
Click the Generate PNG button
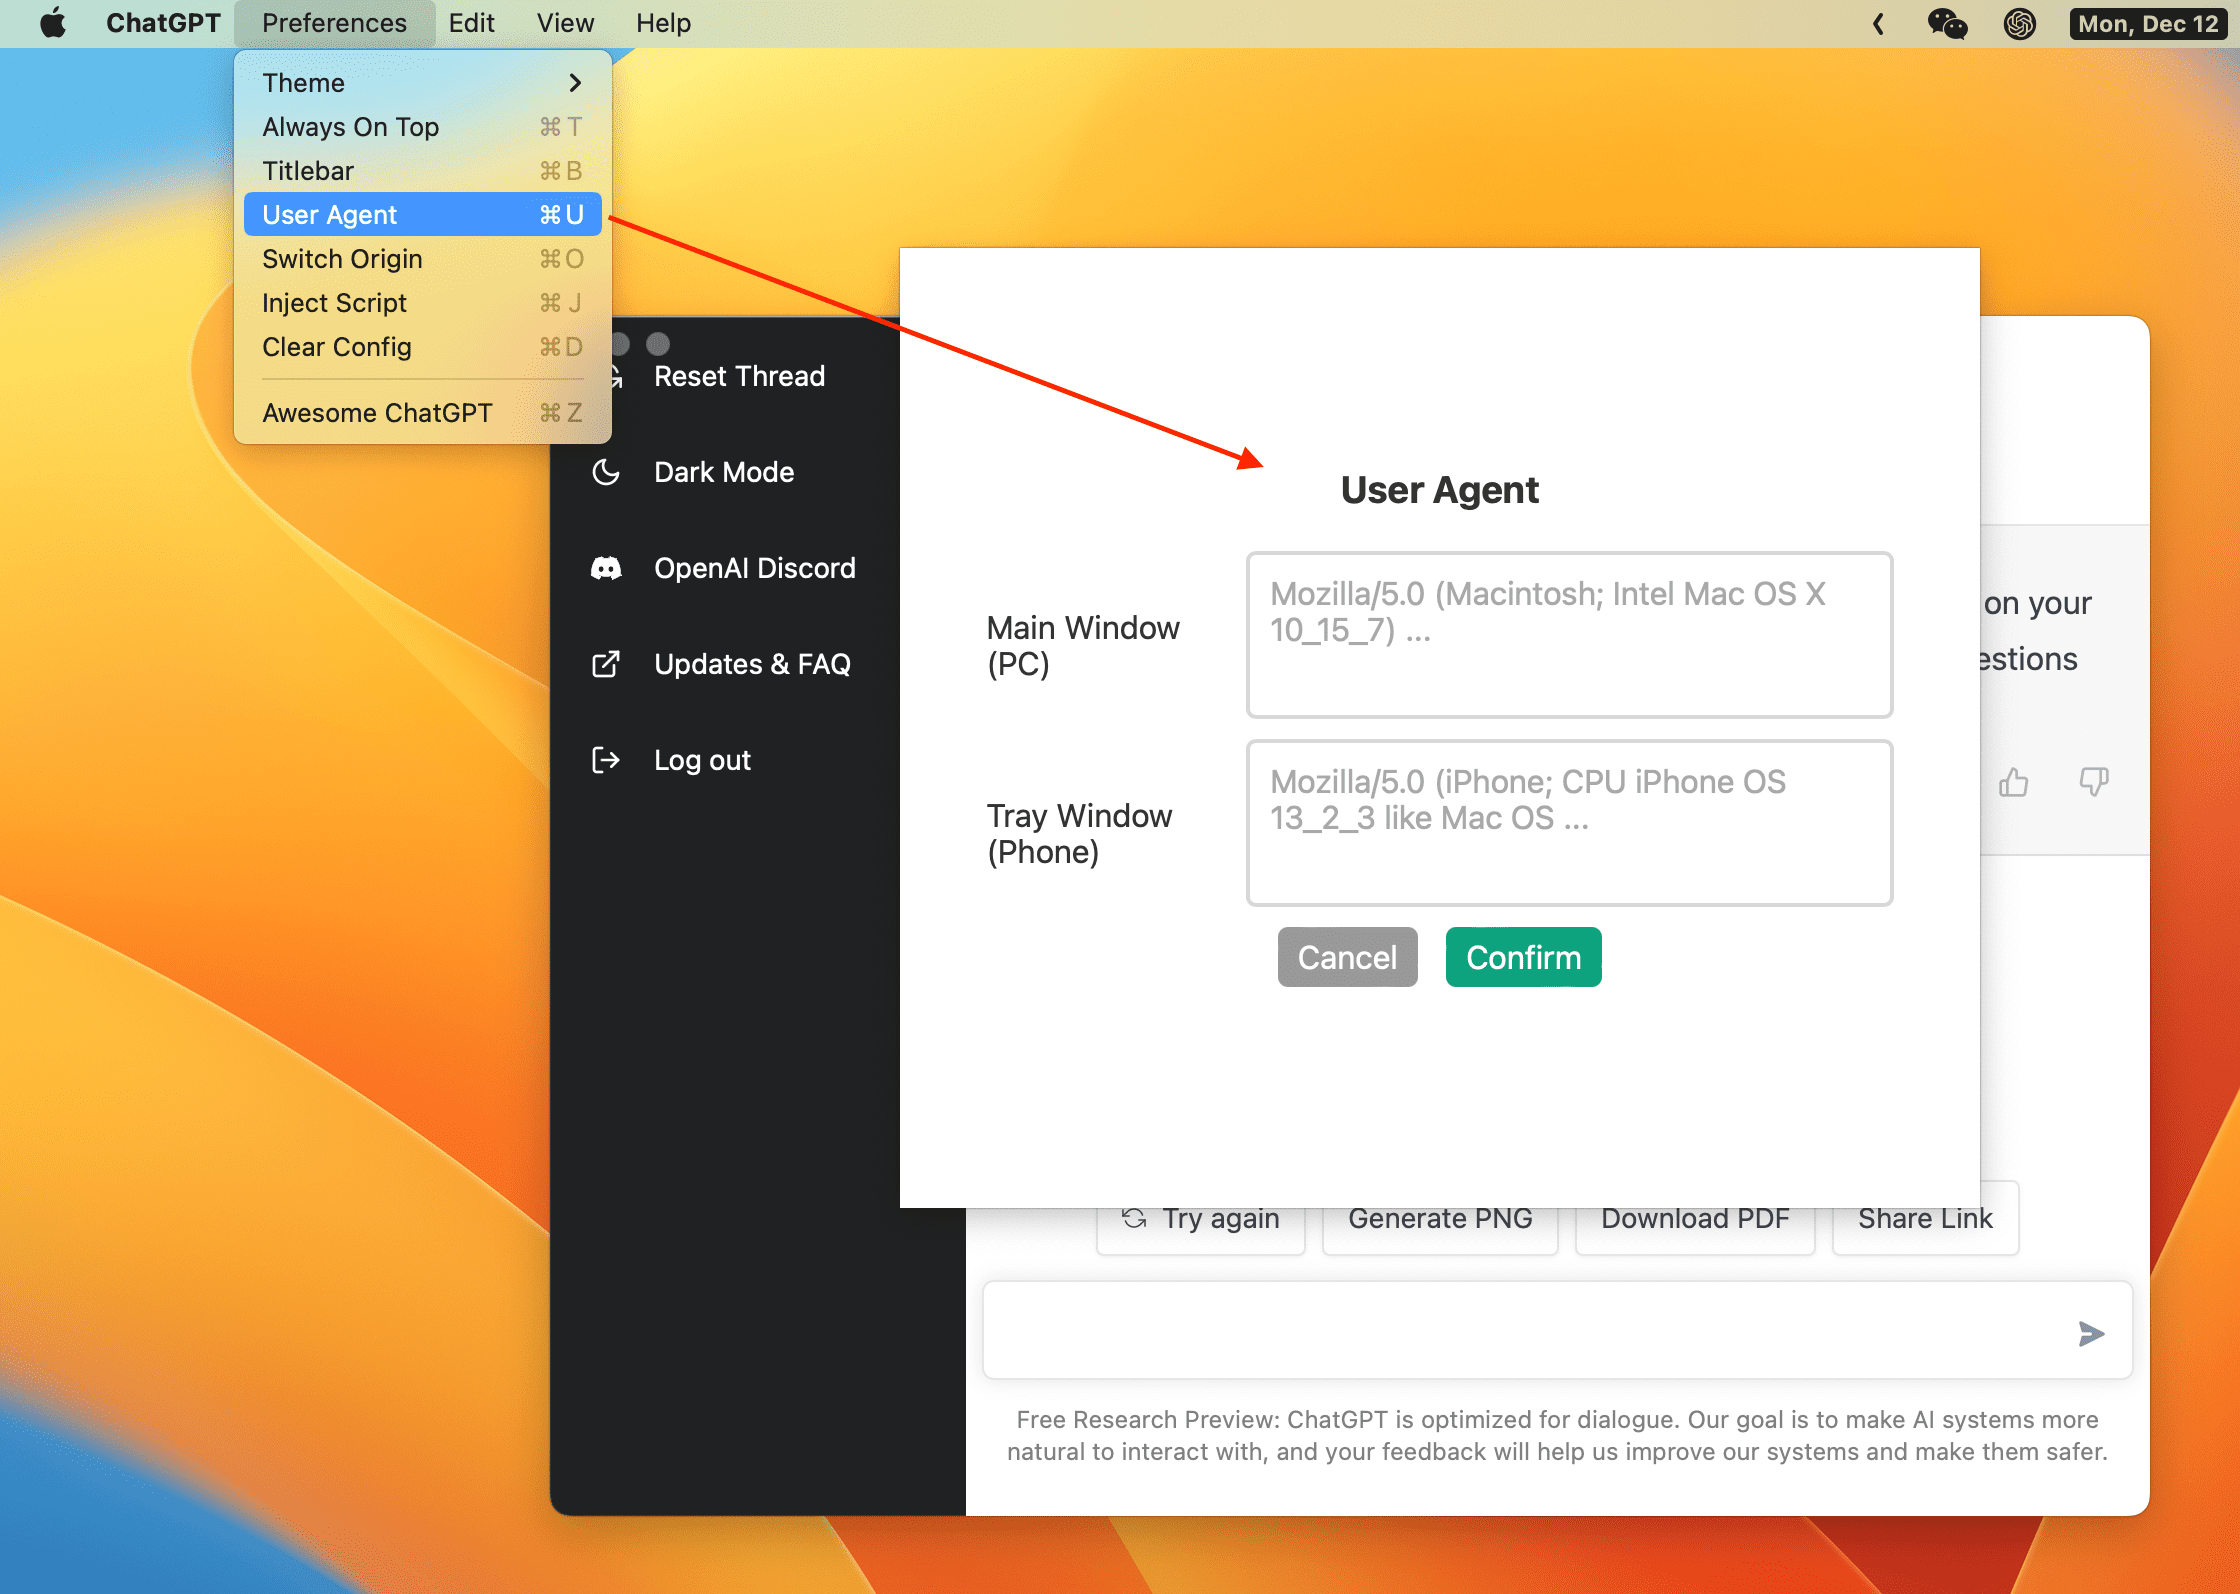click(1440, 1218)
